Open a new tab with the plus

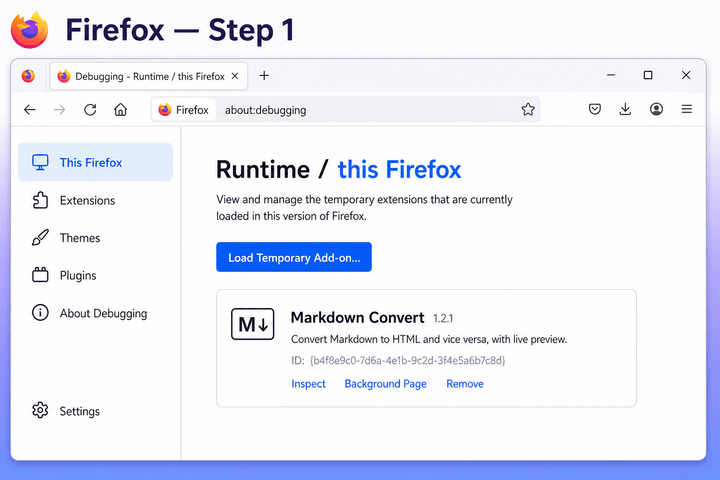coord(264,75)
